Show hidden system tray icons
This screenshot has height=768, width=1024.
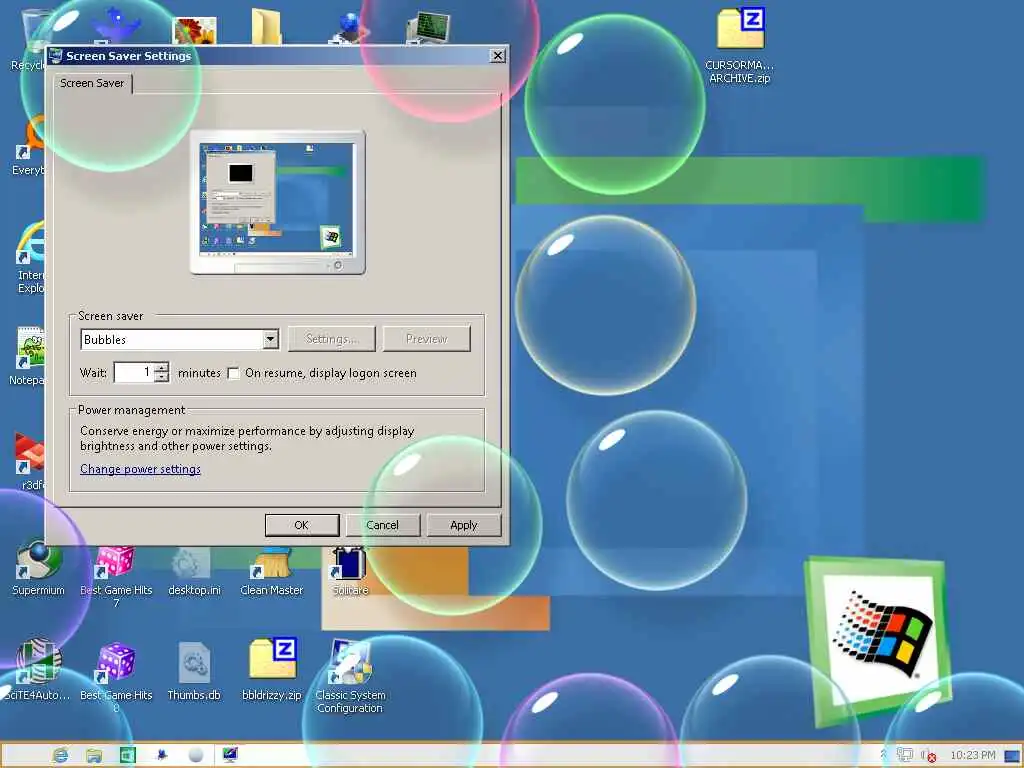883,754
